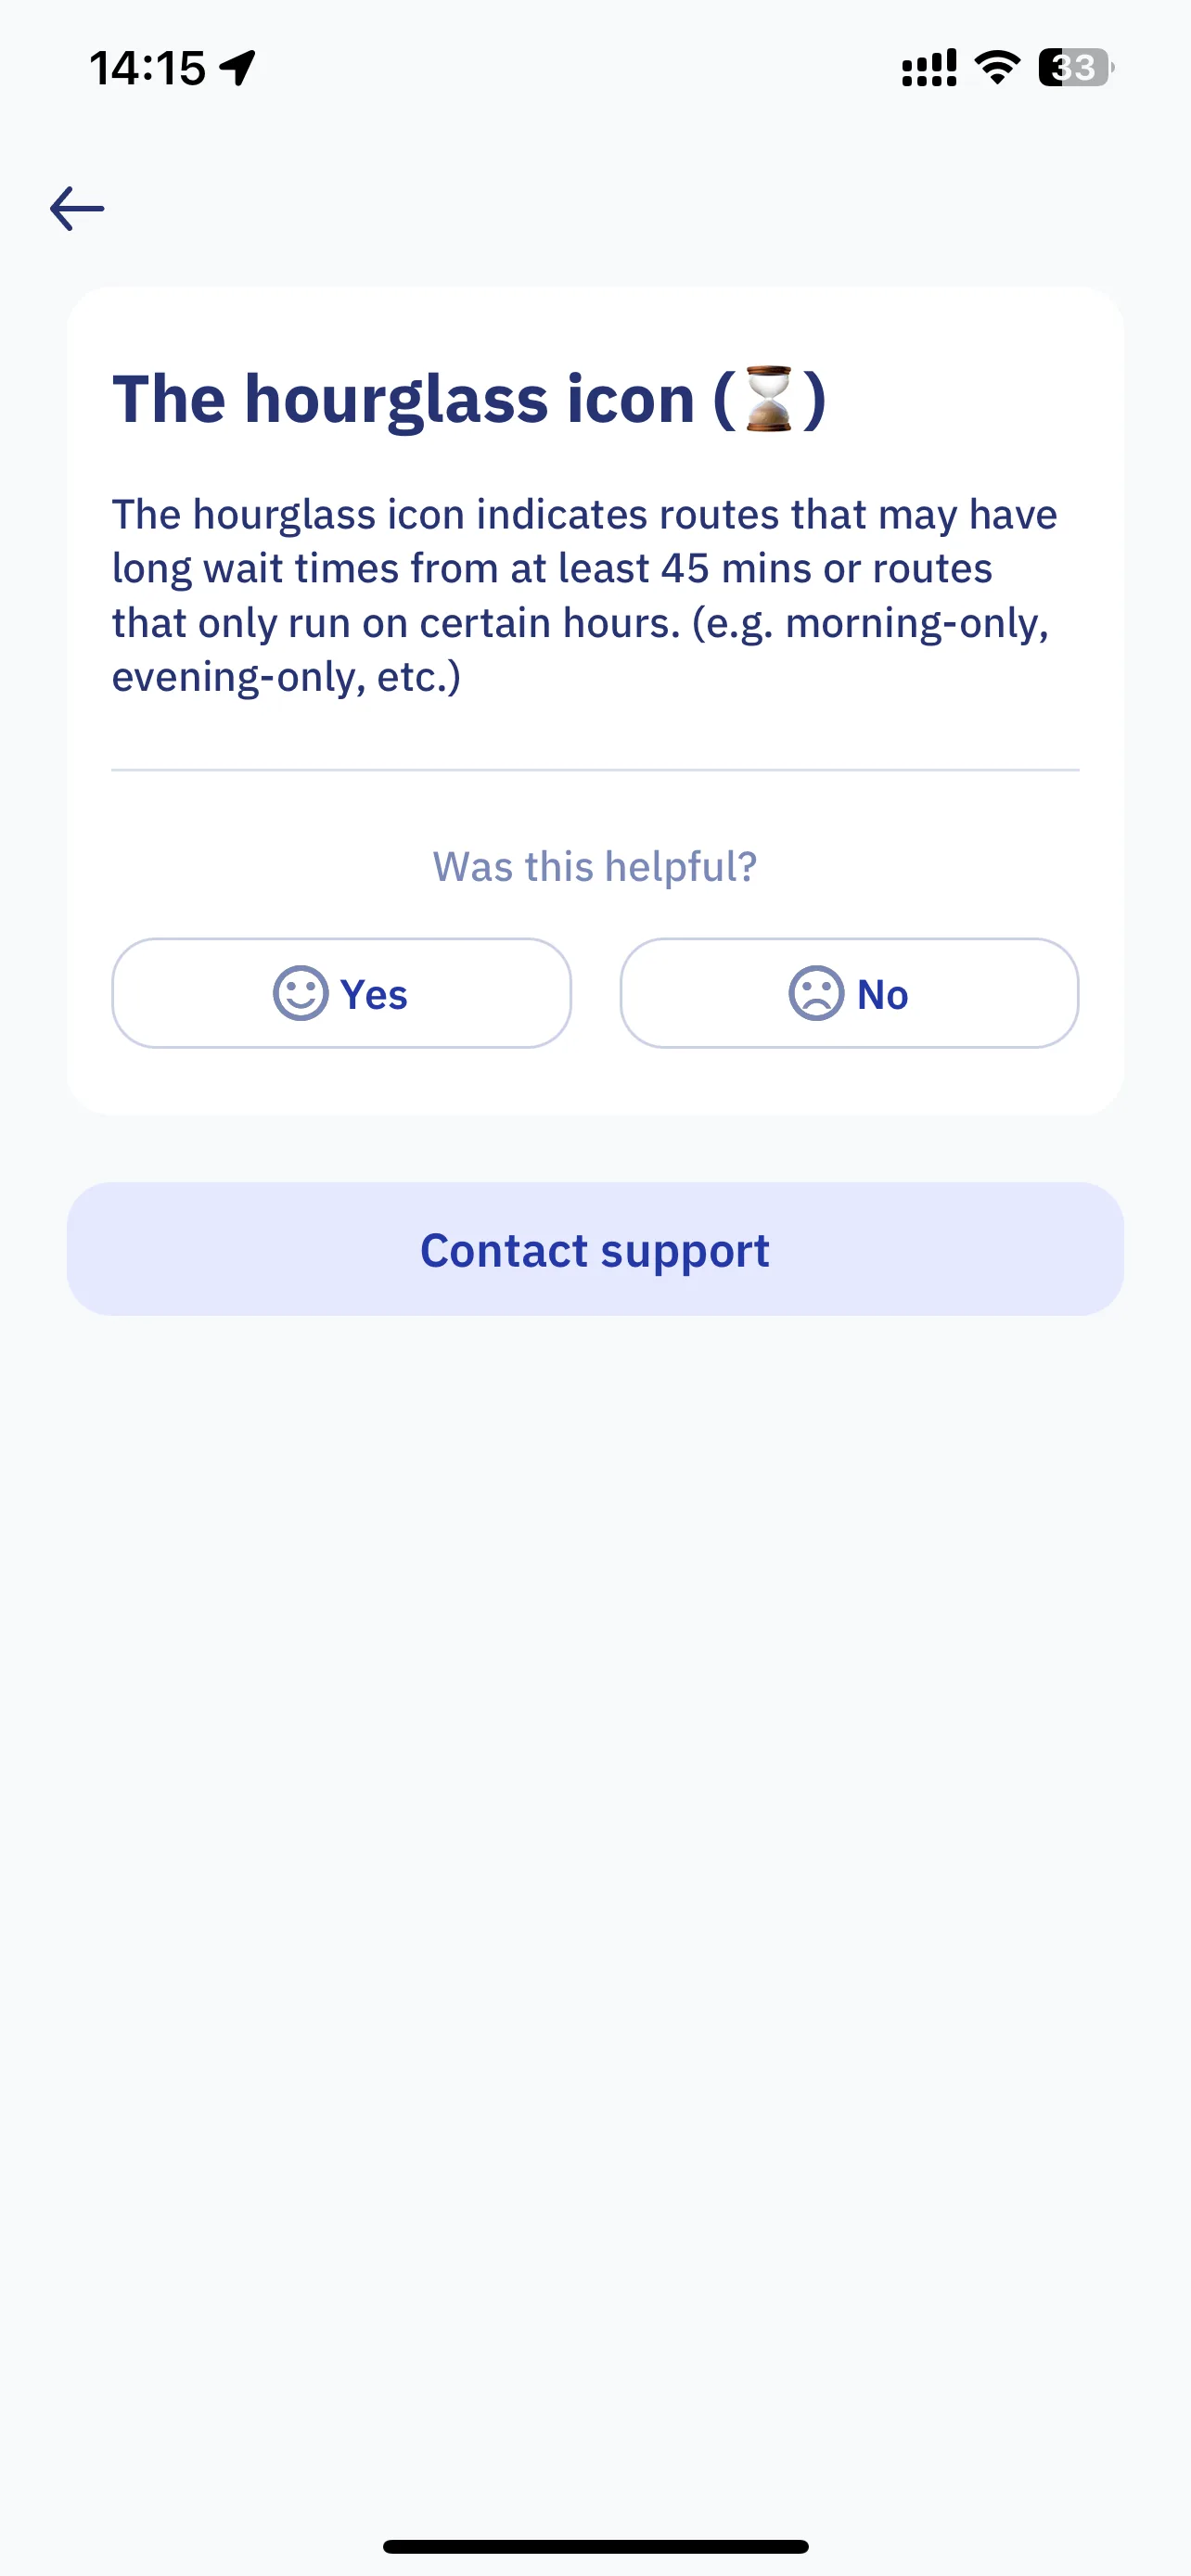
Task: Tap the back arrow to return
Action: click(x=77, y=208)
